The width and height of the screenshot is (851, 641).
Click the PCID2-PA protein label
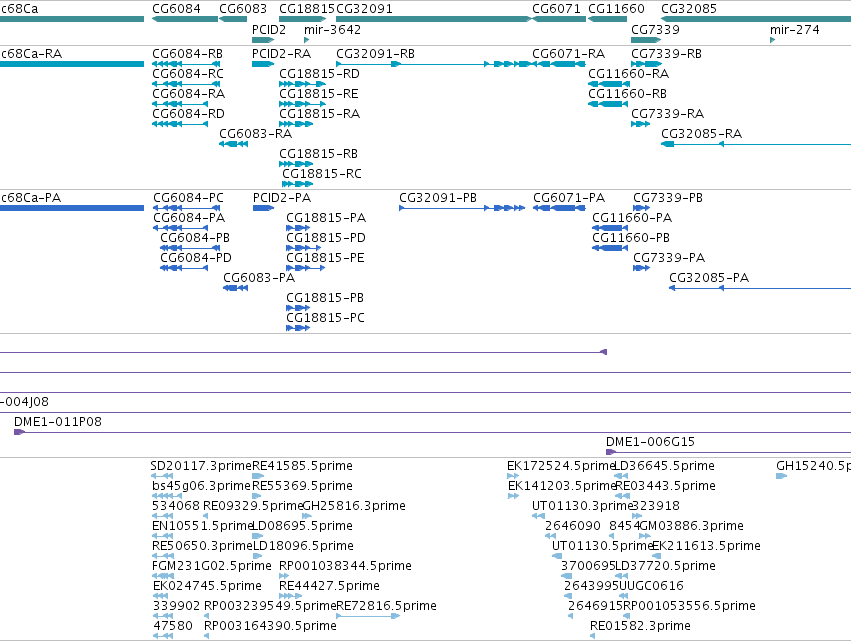pyautogui.click(x=282, y=198)
